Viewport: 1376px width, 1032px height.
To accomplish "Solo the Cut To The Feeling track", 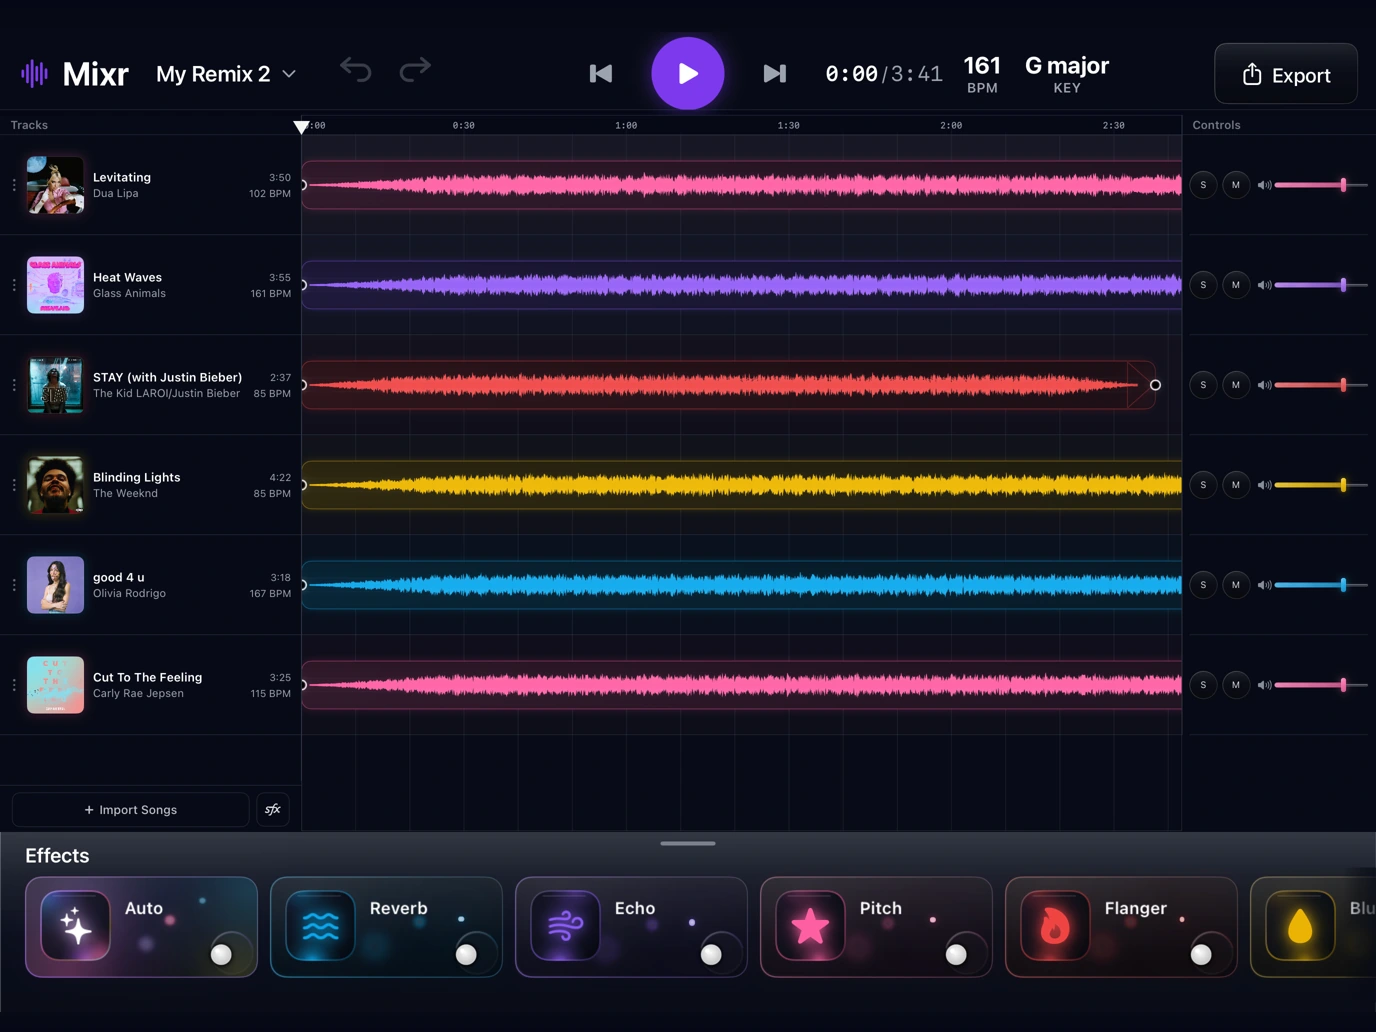I will 1203,685.
